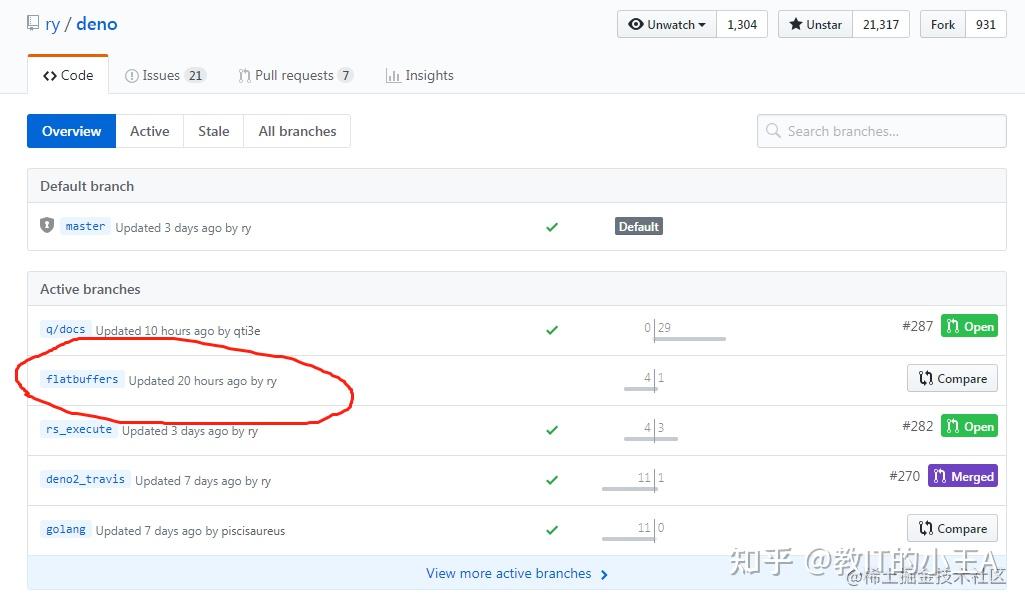Click the repository book icon beside ry/deno
The width and height of the screenshot is (1025, 605).
(32, 22)
